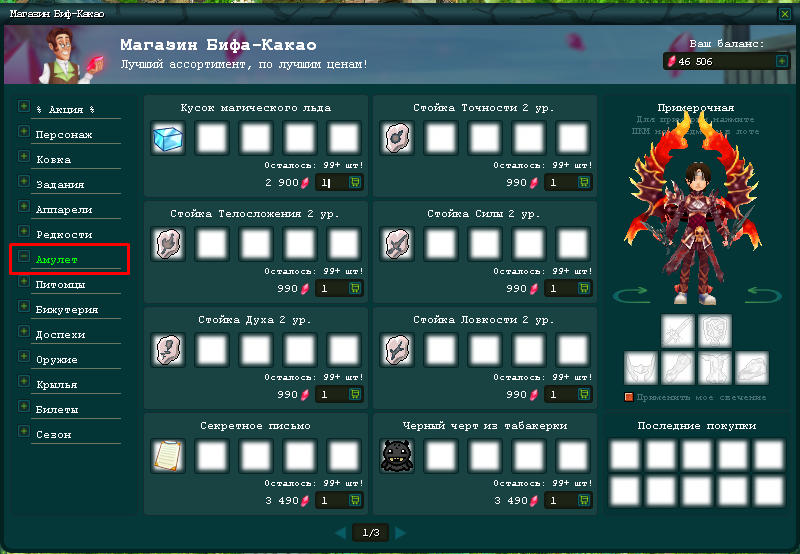The width and height of the screenshot is (800, 554).
Task: Open the Оружие shop category
Action: pos(57,360)
